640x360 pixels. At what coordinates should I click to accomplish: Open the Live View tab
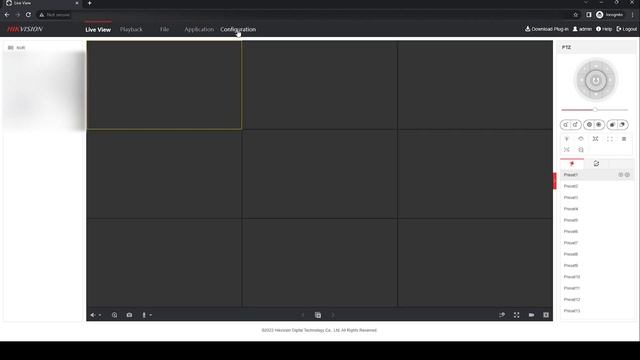pyautogui.click(x=98, y=29)
